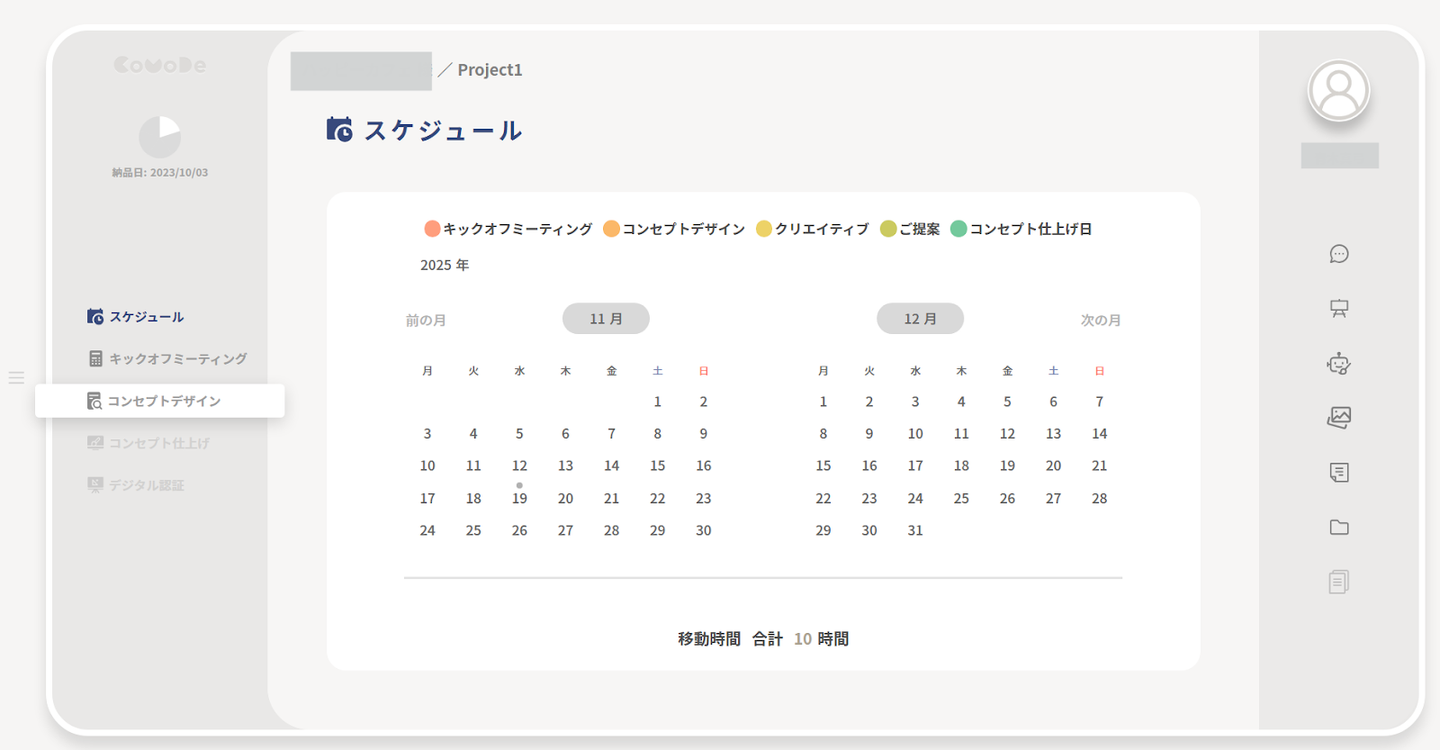The height and width of the screenshot is (750, 1440).
Task: Click the orange キックオフミーティング legend dot
Action: coord(432,229)
